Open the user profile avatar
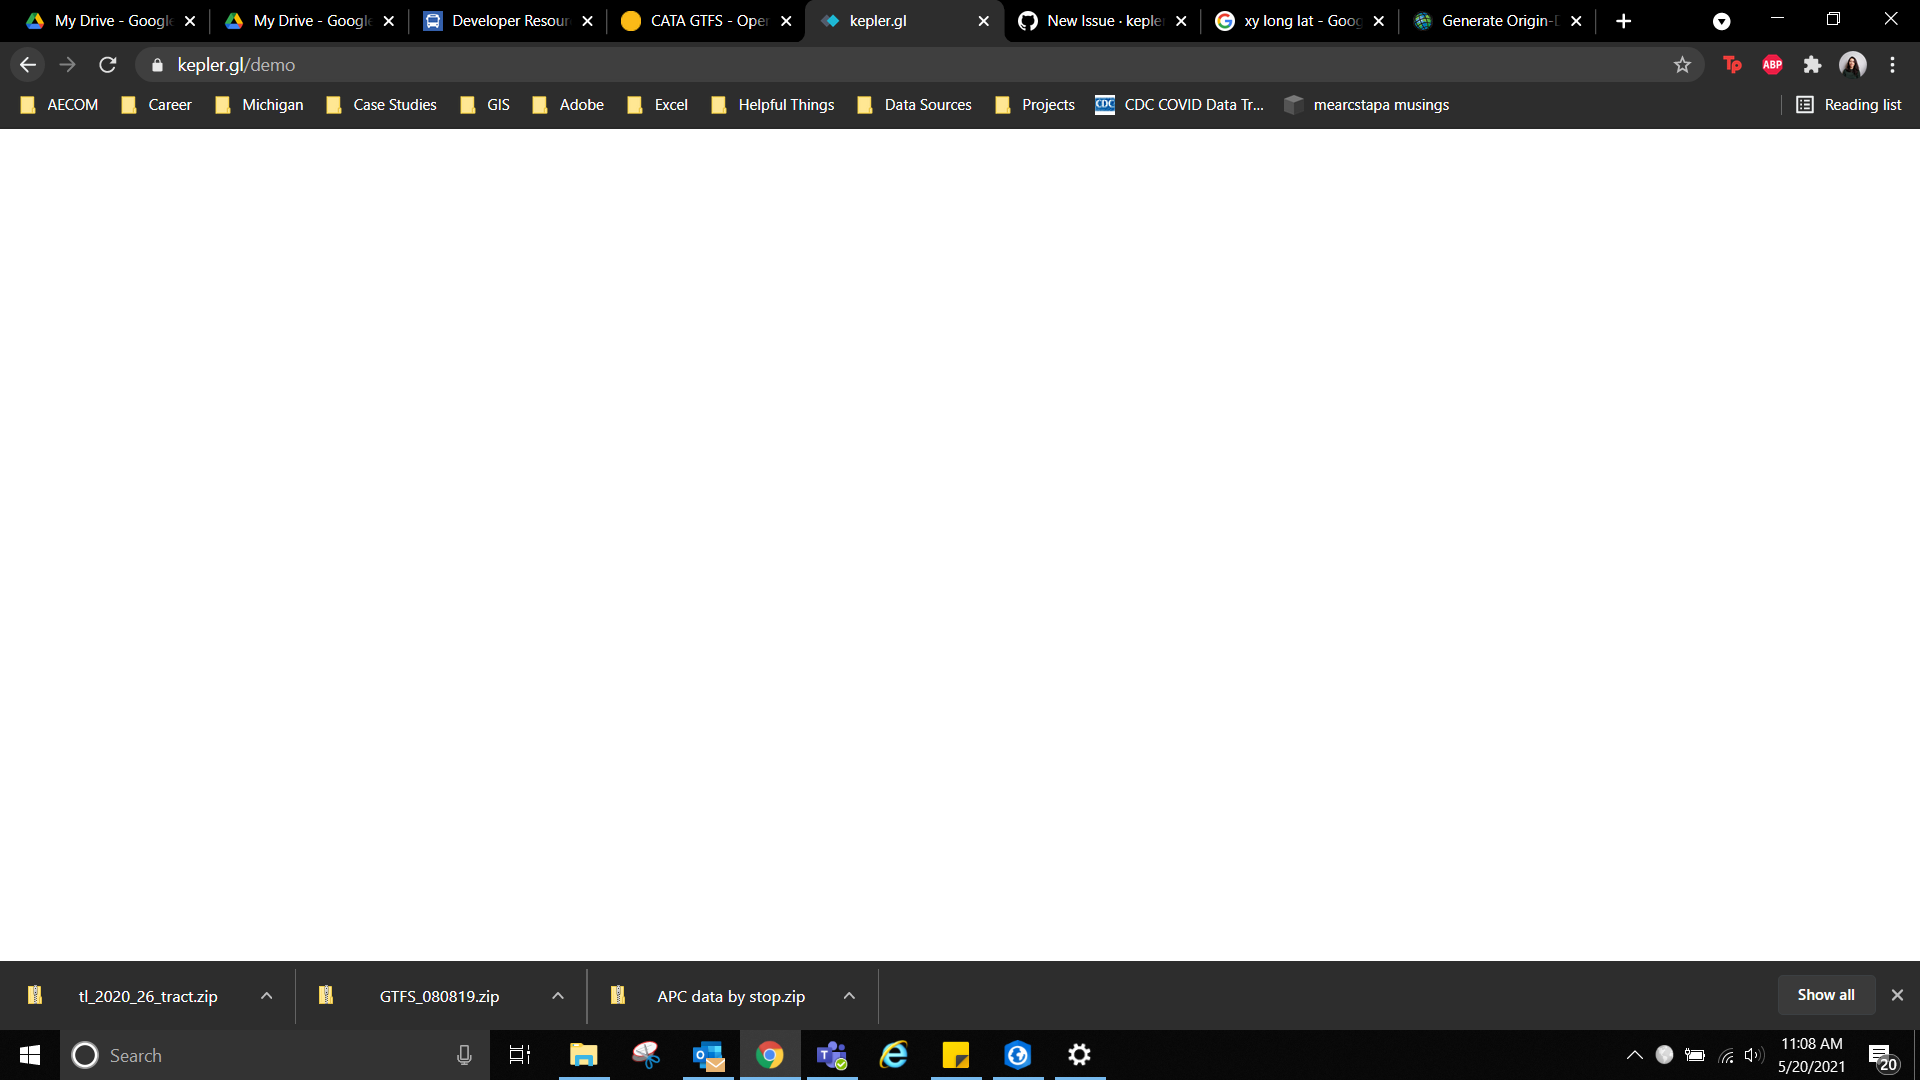Image resolution: width=1920 pixels, height=1080 pixels. (x=1852, y=65)
